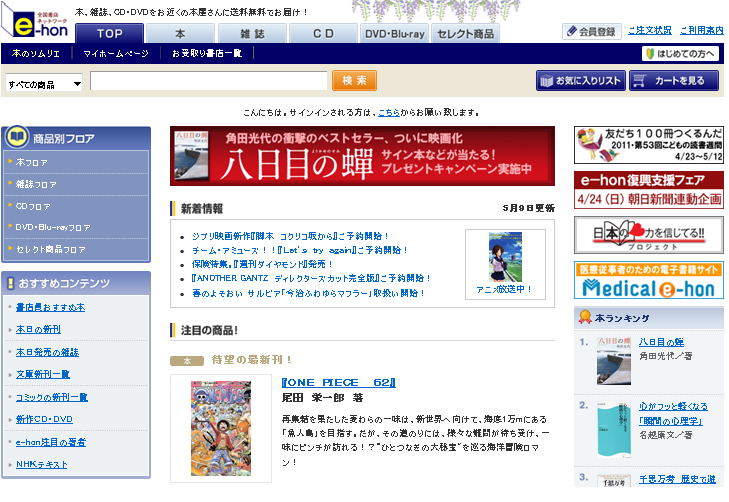Open the Medical e-hon banner
This screenshot has height=502, width=729.
pyautogui.click(x=649, y=280)
